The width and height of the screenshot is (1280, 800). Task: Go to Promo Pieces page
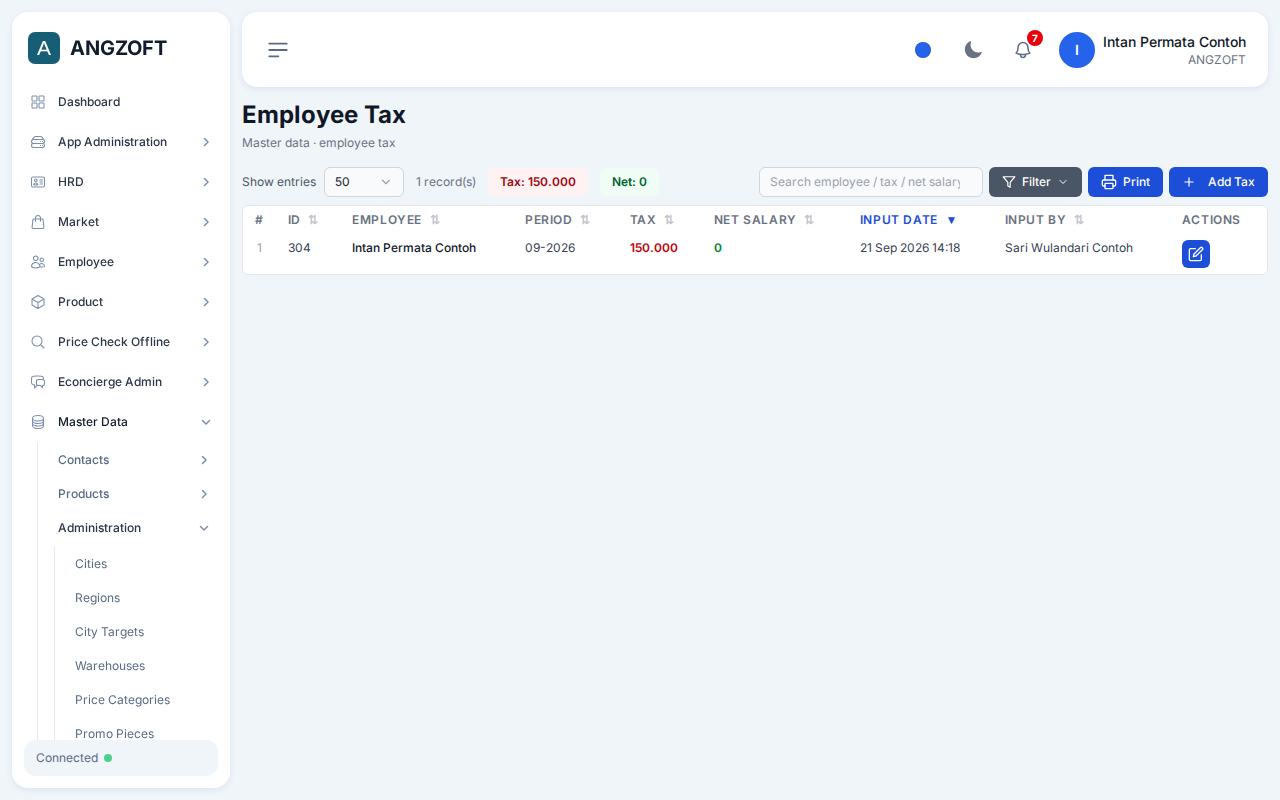pos(114,733)
